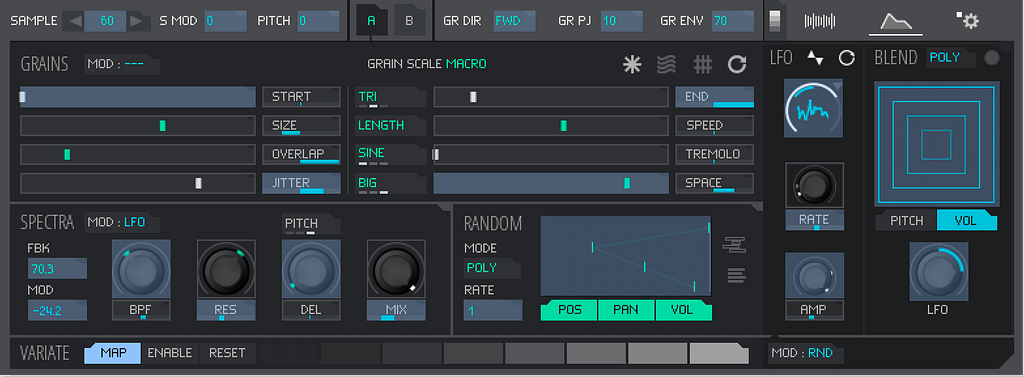Viewport: 1024px width, 377px height.
Task: Select the next sample arrow
Action: (x=136, y=21)
